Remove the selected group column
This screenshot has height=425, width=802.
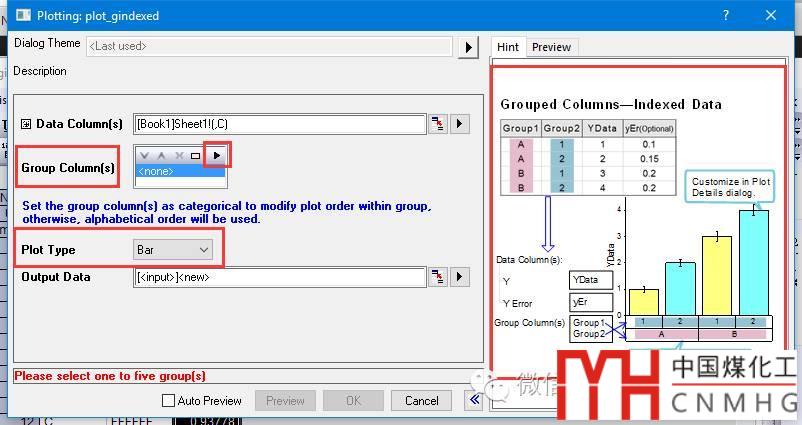click(x=179, y=155)
